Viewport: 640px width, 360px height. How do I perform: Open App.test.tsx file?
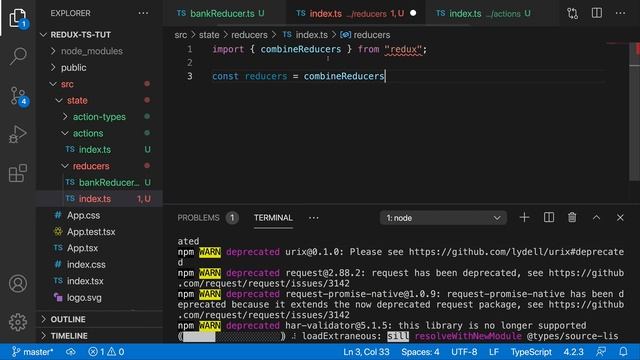point(91,231)
